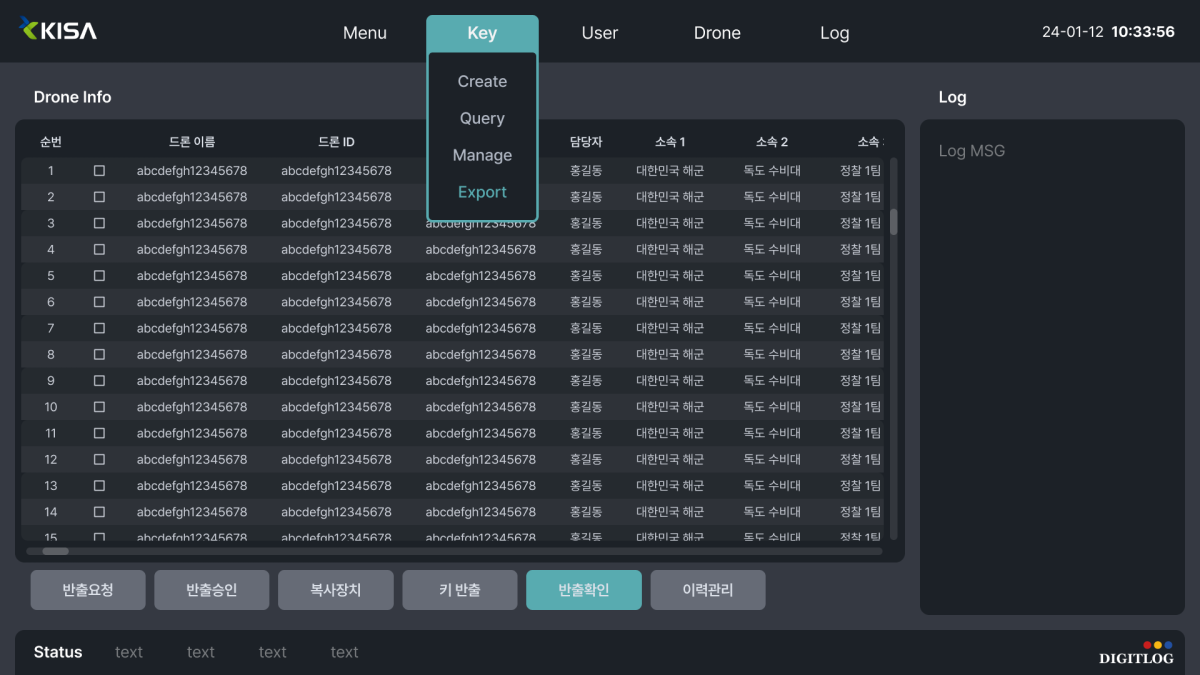The height and width of the screenshot is (675, 1200).
Task: Click the vertical scrollbar of drone table
Action: tap(893, 221)
